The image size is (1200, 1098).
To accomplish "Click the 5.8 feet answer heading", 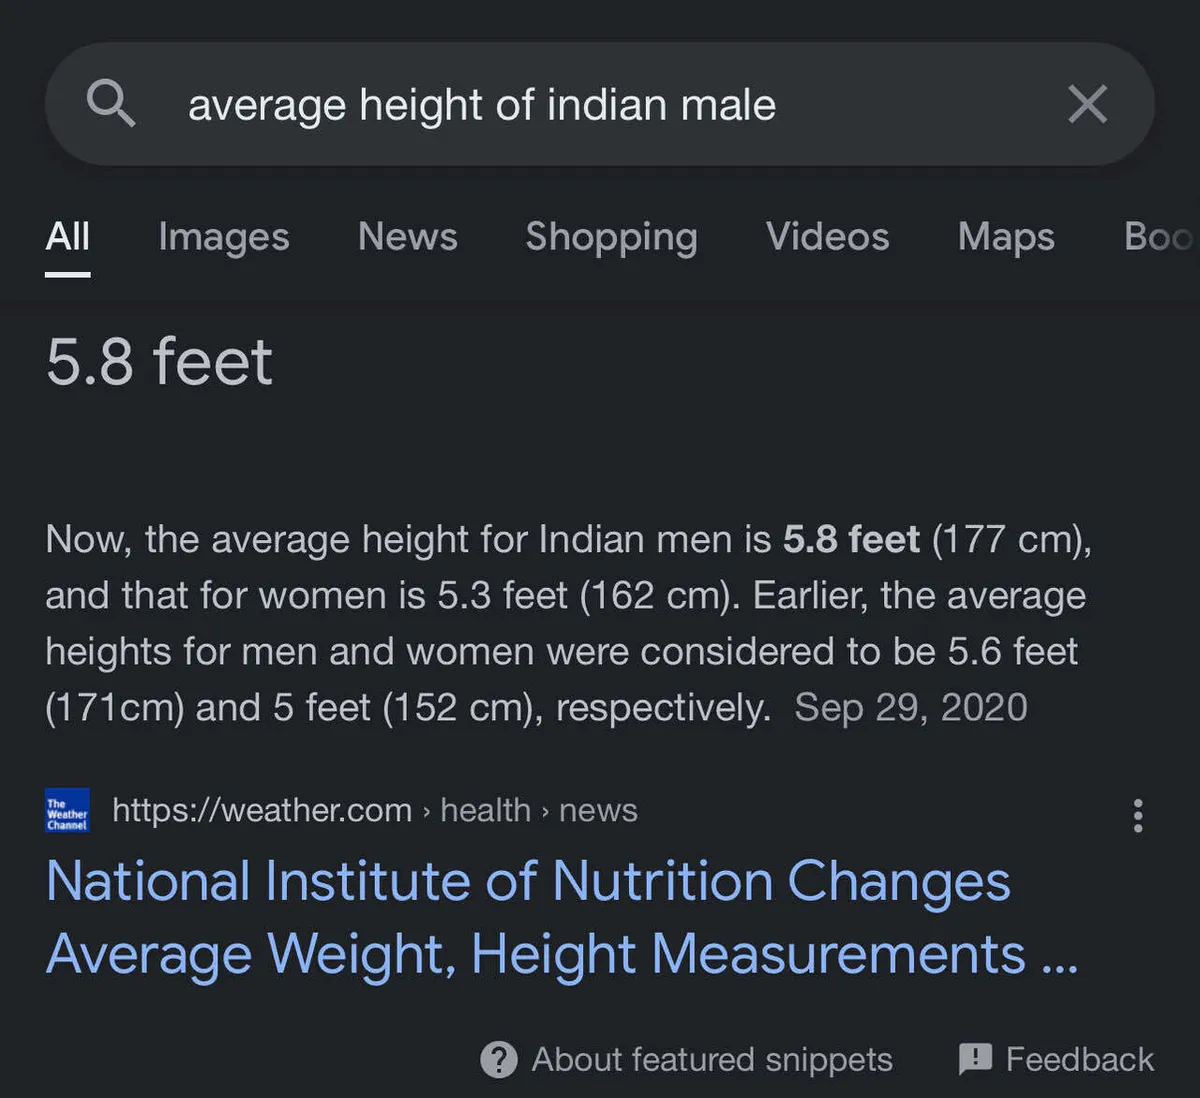I will pyautogui.click(x=159, y=361).
